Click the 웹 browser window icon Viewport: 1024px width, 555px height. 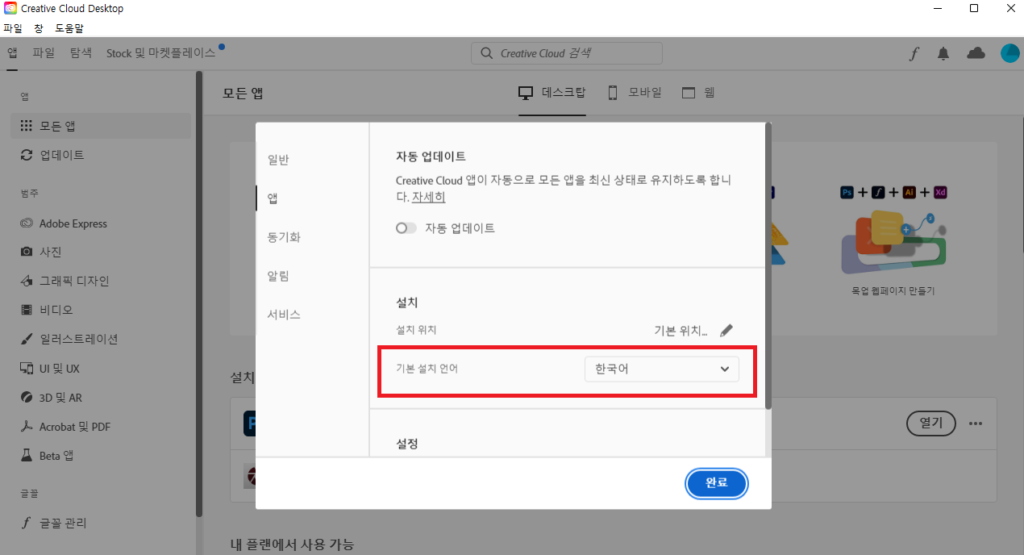688,93
